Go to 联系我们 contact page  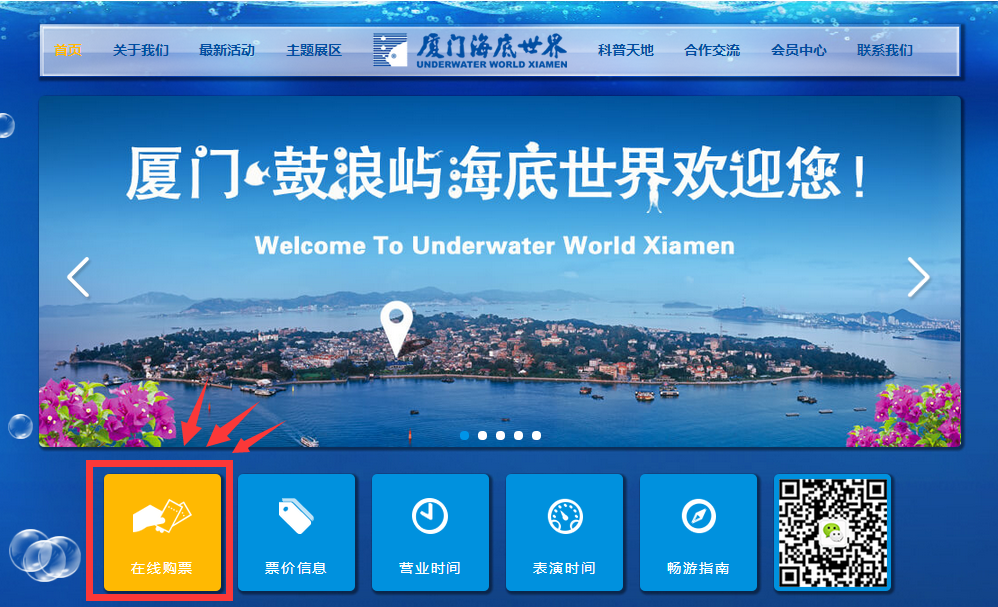(x=885, y=50)
